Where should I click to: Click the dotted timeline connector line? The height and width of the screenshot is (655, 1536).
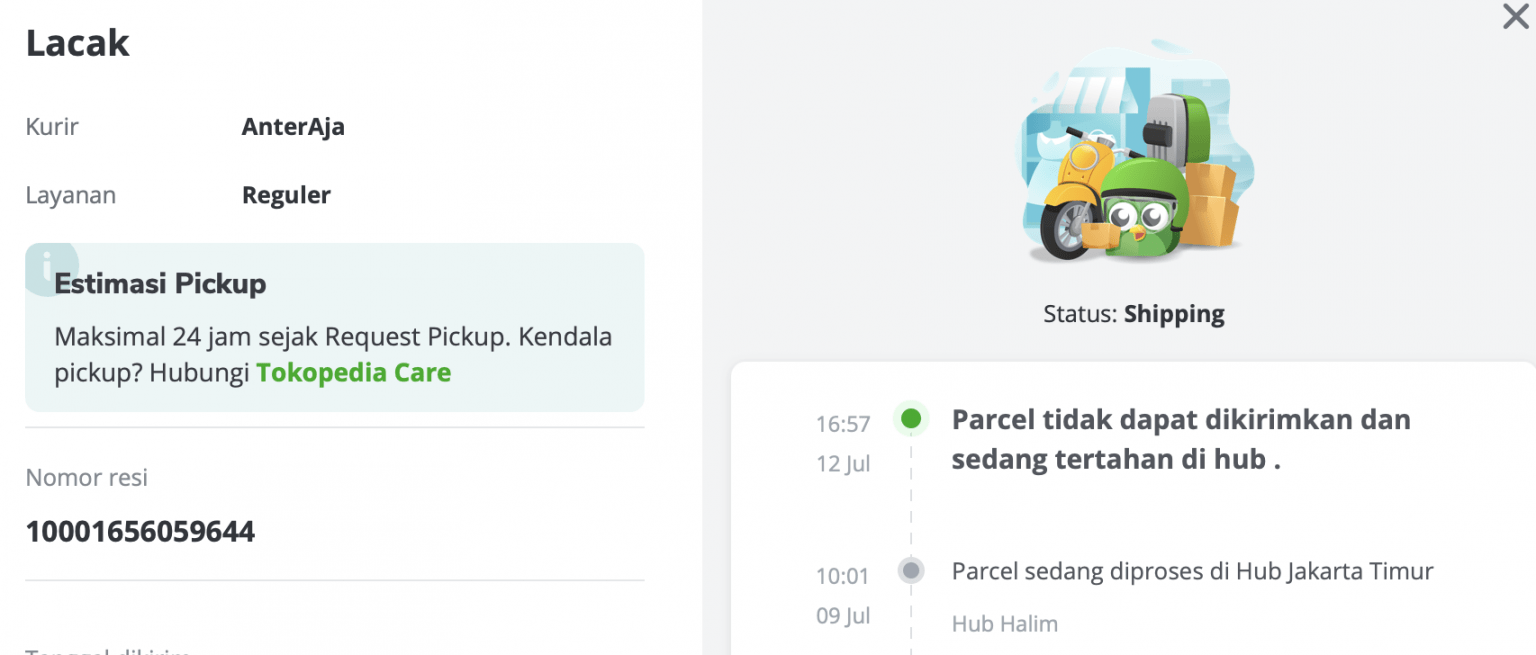(910, 500)
